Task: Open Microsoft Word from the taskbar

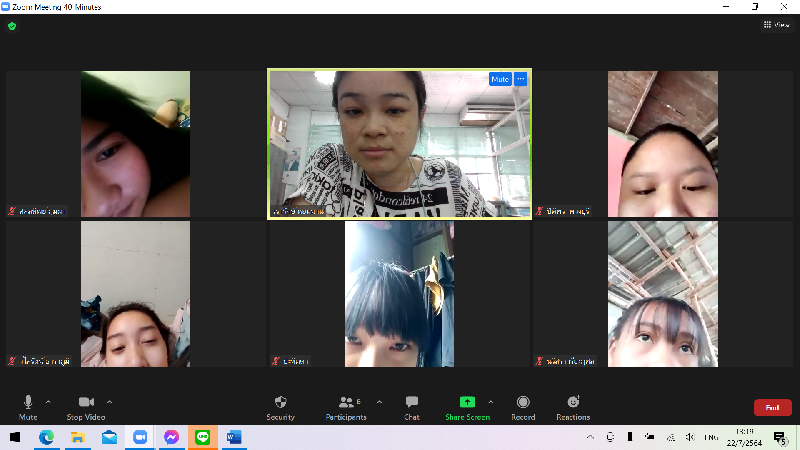Action: click(x=234, y=437)
